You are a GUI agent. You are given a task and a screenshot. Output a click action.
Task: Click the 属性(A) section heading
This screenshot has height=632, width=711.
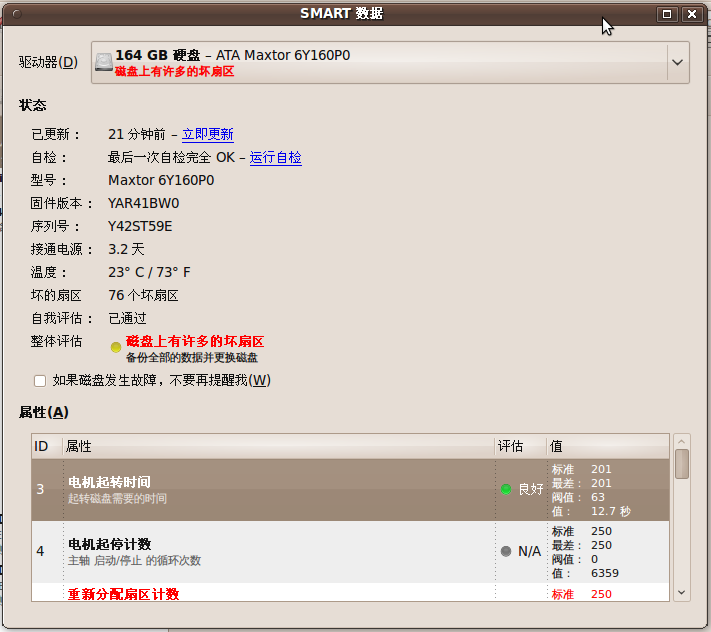[x=44, y=413]
